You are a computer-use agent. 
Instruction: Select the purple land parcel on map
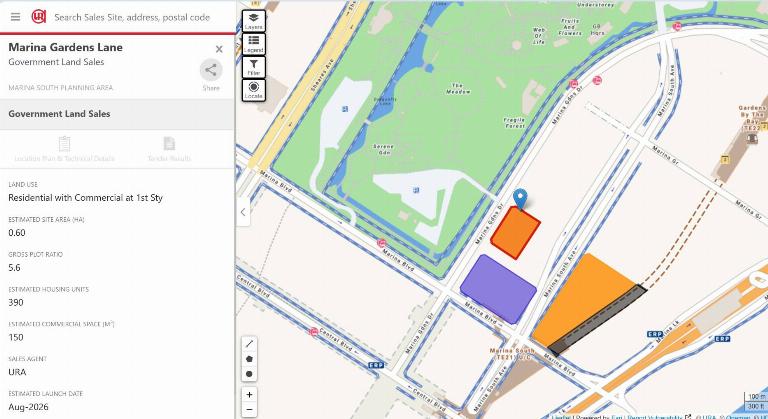coord(499,289)
